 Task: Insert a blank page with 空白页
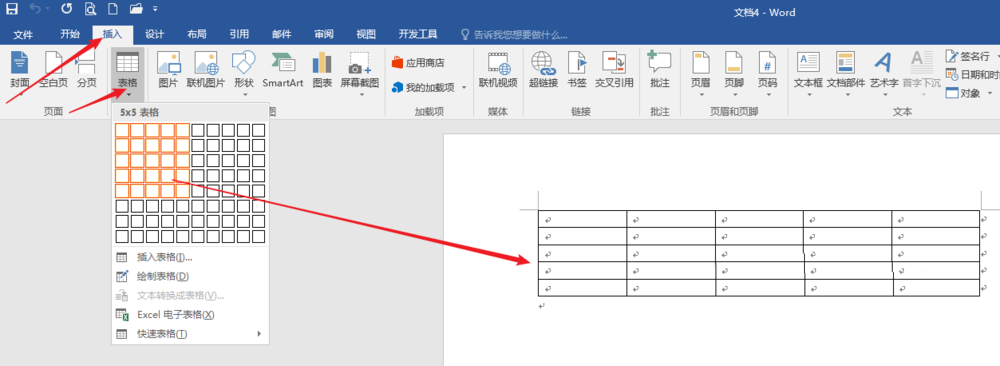pyautogui.click(x=54, y=71)
